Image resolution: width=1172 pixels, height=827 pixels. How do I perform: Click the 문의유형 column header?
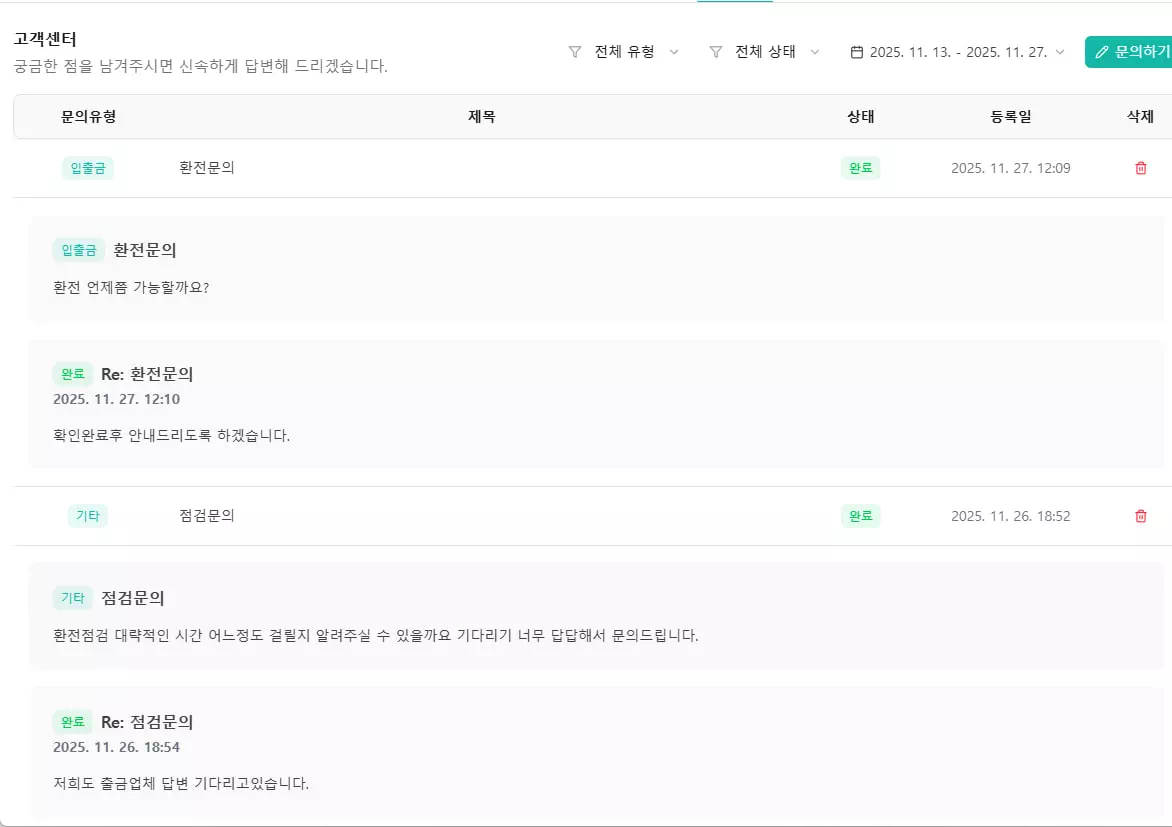pos(88,117)
